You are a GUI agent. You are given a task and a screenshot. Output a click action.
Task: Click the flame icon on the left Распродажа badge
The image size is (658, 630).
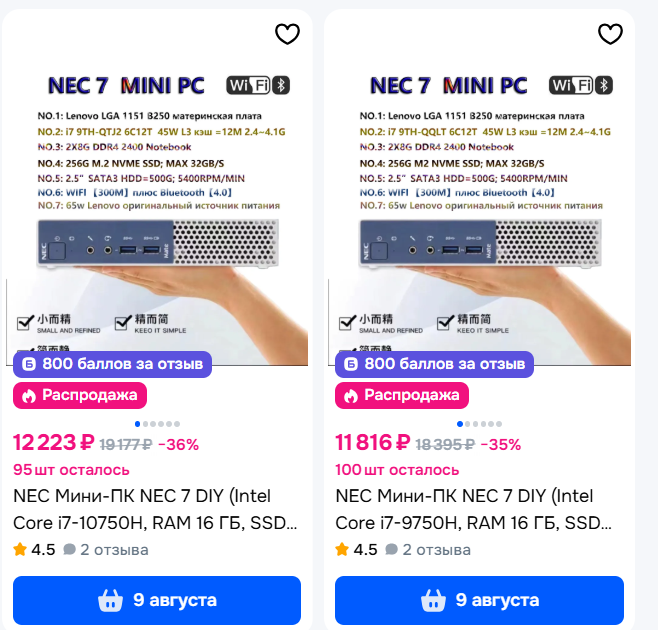(x=29, y=395)
